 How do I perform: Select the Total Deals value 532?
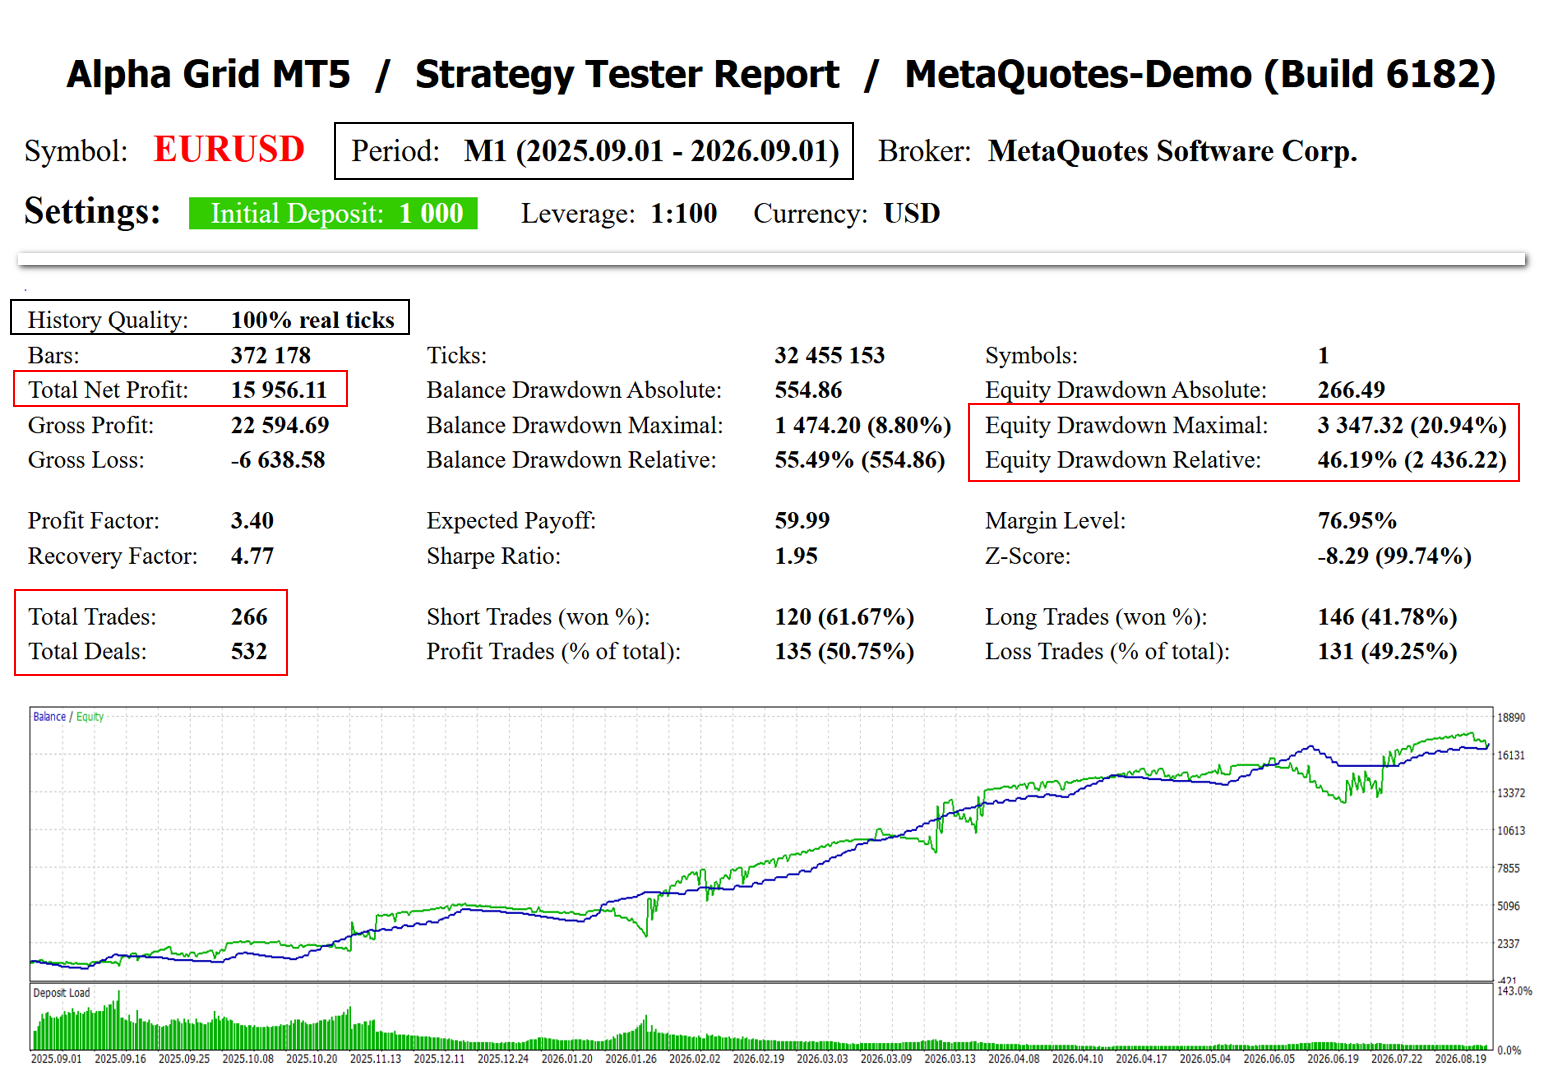[x=249, y=652]
